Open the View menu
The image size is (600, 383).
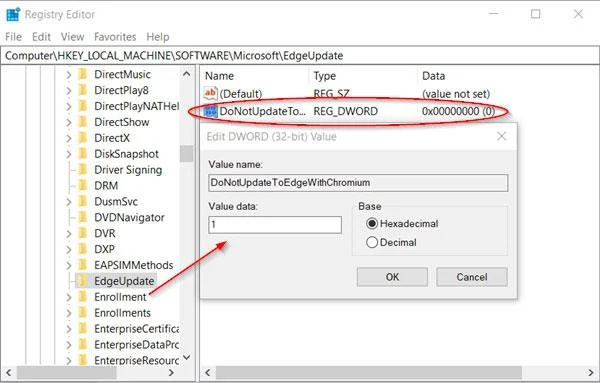coord(72,37)
